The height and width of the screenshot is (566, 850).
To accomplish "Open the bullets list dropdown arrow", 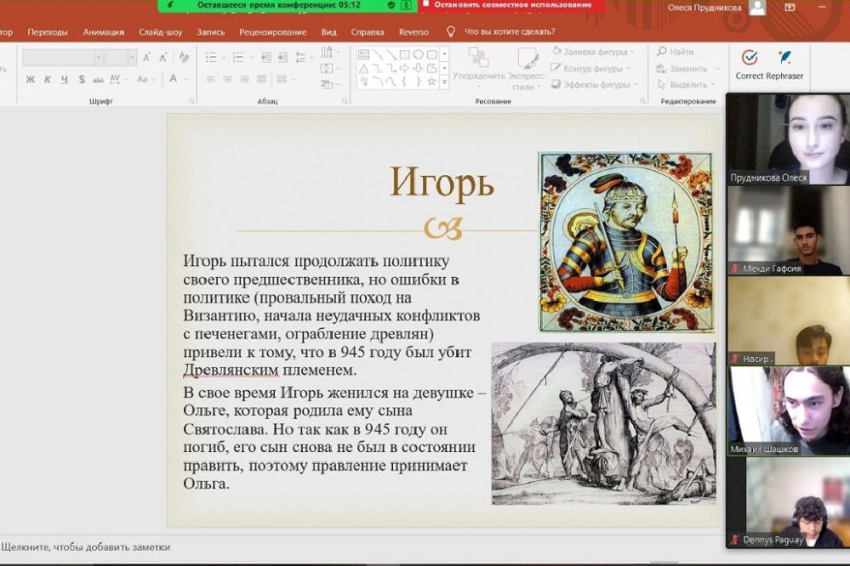I will 223,57.
